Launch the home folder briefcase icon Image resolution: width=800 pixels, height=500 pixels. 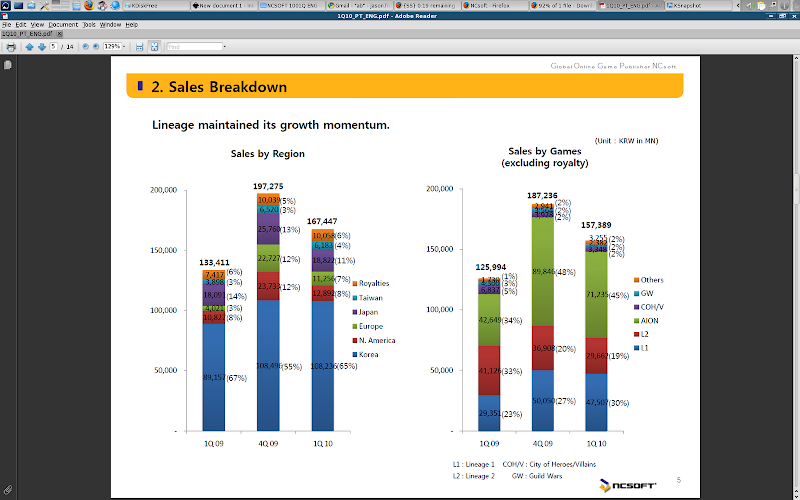pyautogui.click(x=31, y=6)
